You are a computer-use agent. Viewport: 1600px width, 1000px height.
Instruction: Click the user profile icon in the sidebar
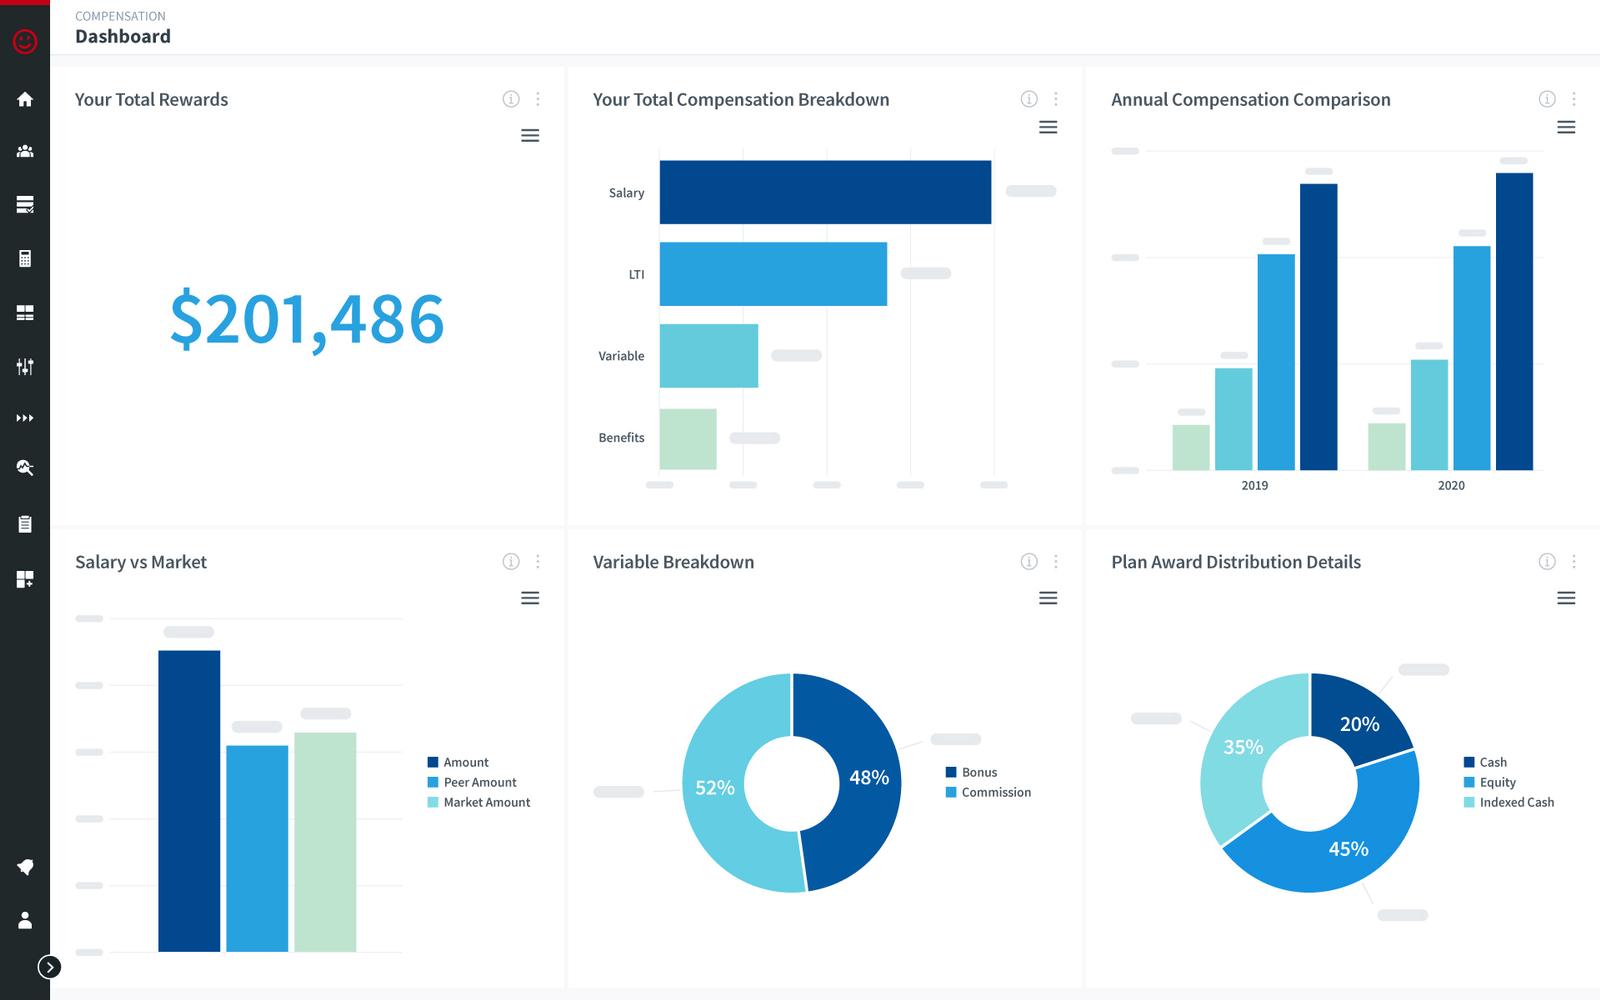point(25,920)
